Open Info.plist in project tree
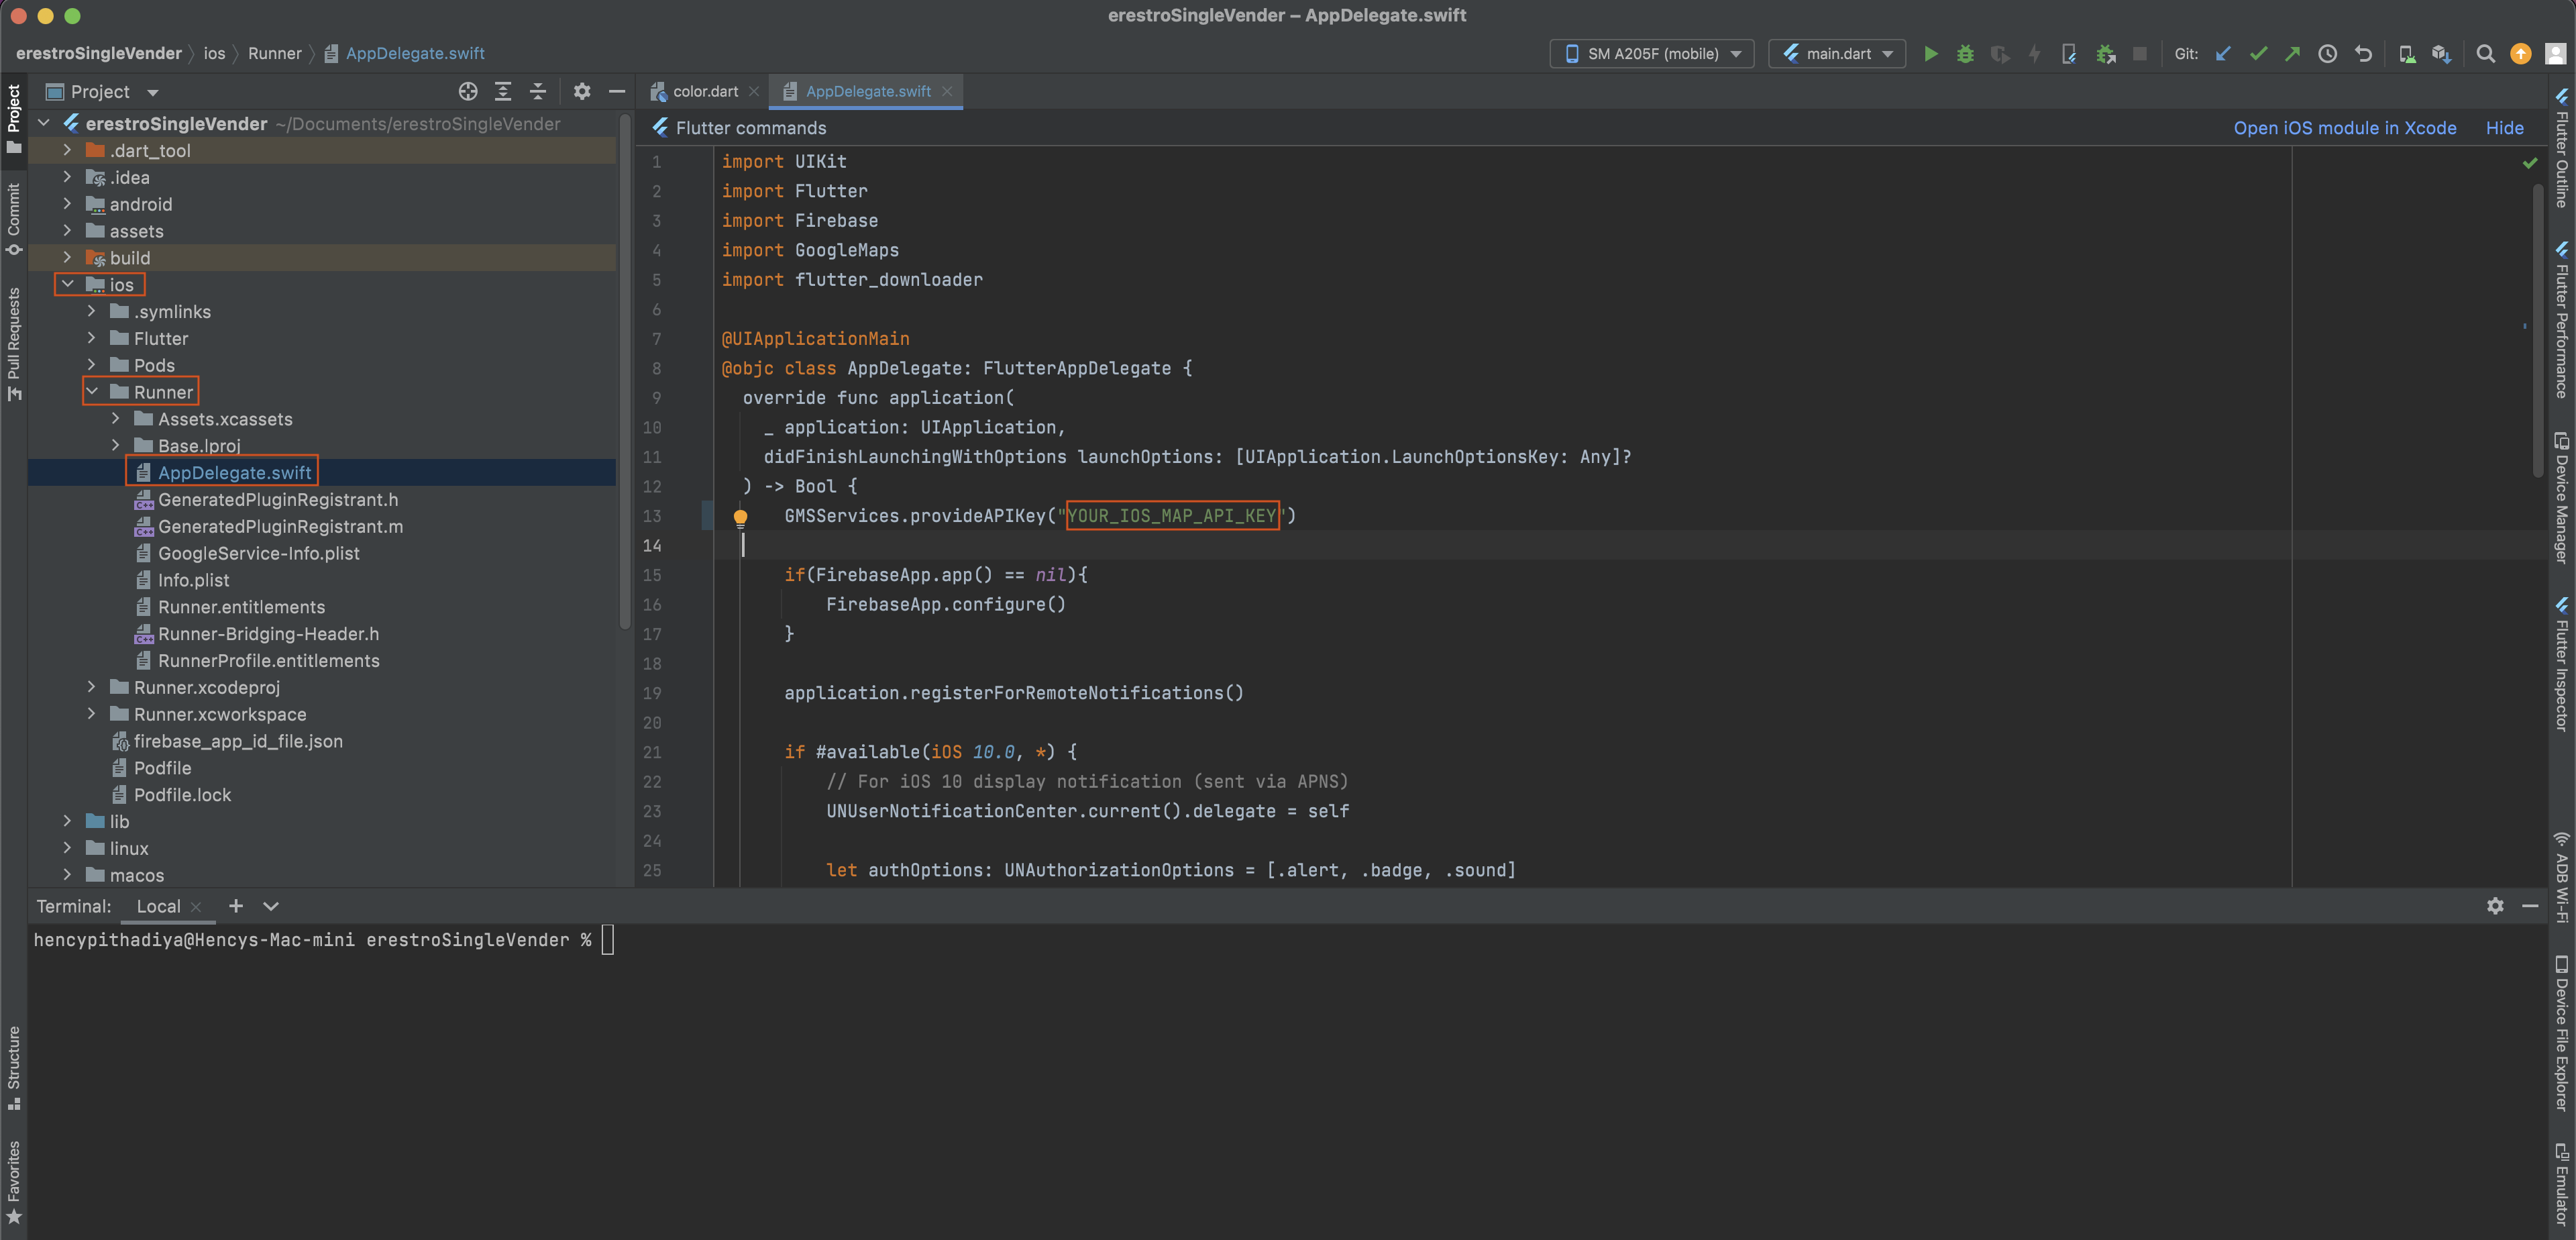This screenshot has width=2576, height=1240. (x=193, y=580)
